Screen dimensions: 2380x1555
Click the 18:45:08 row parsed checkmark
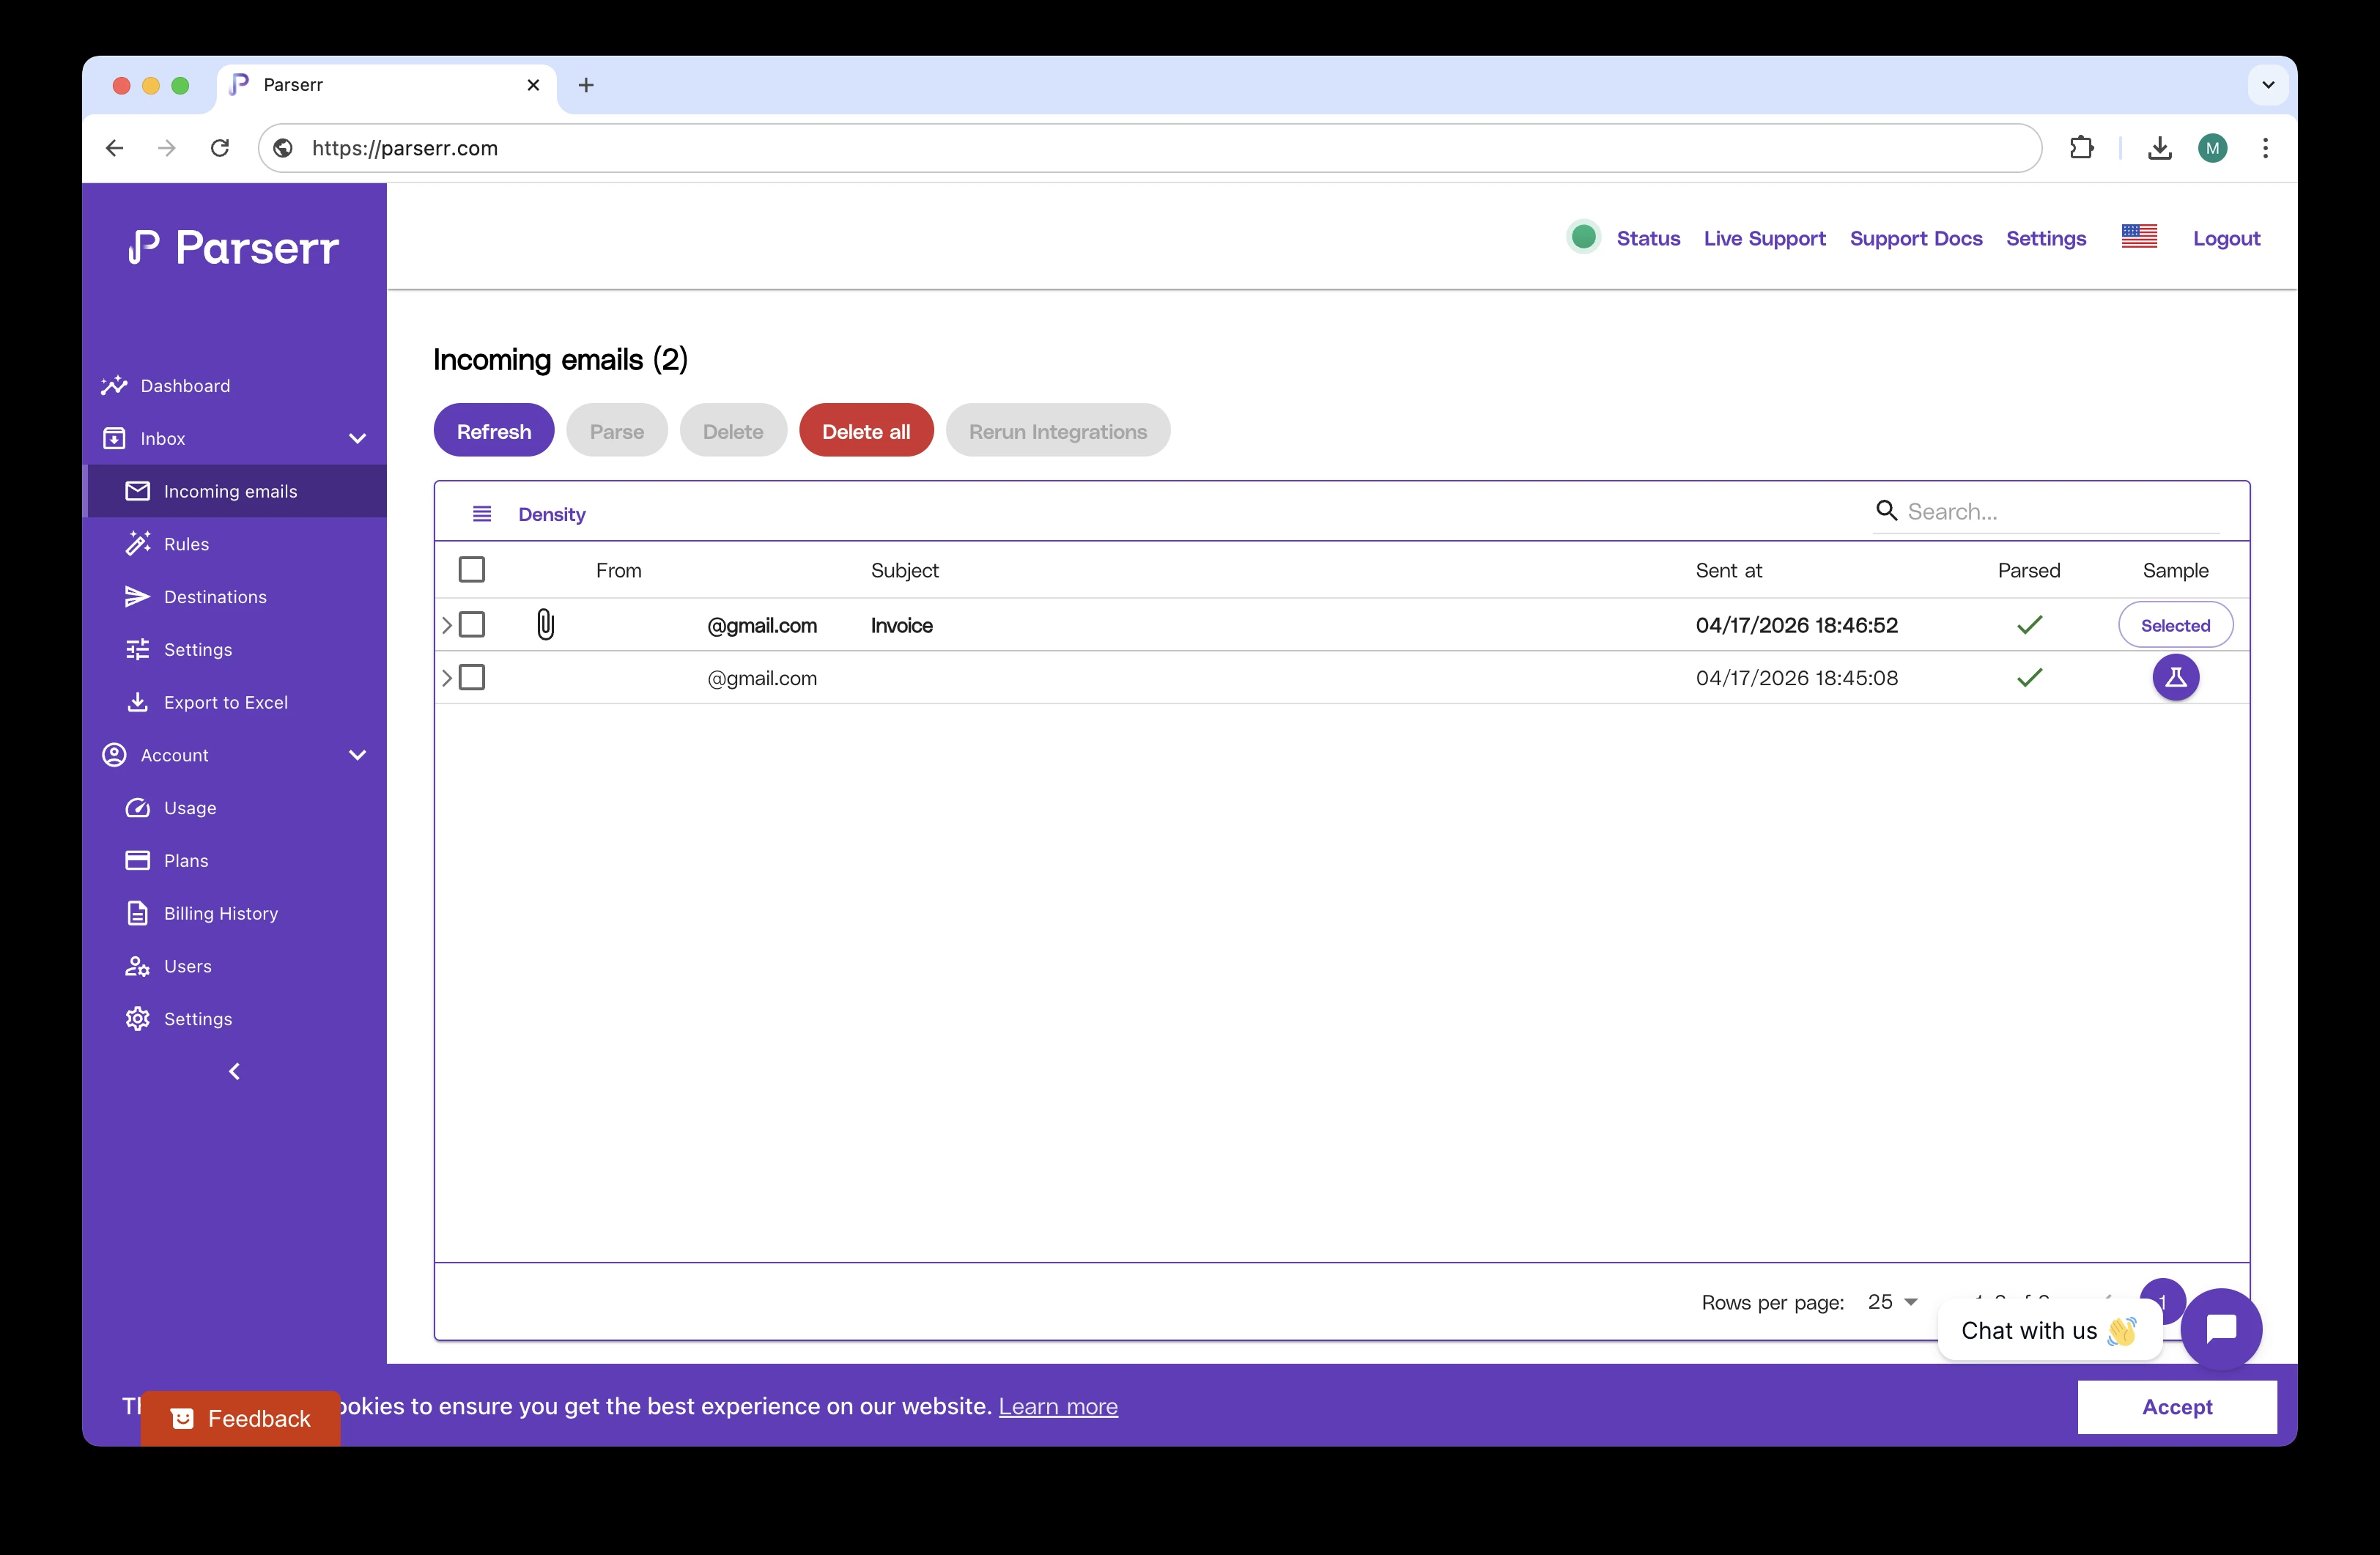2029,678
